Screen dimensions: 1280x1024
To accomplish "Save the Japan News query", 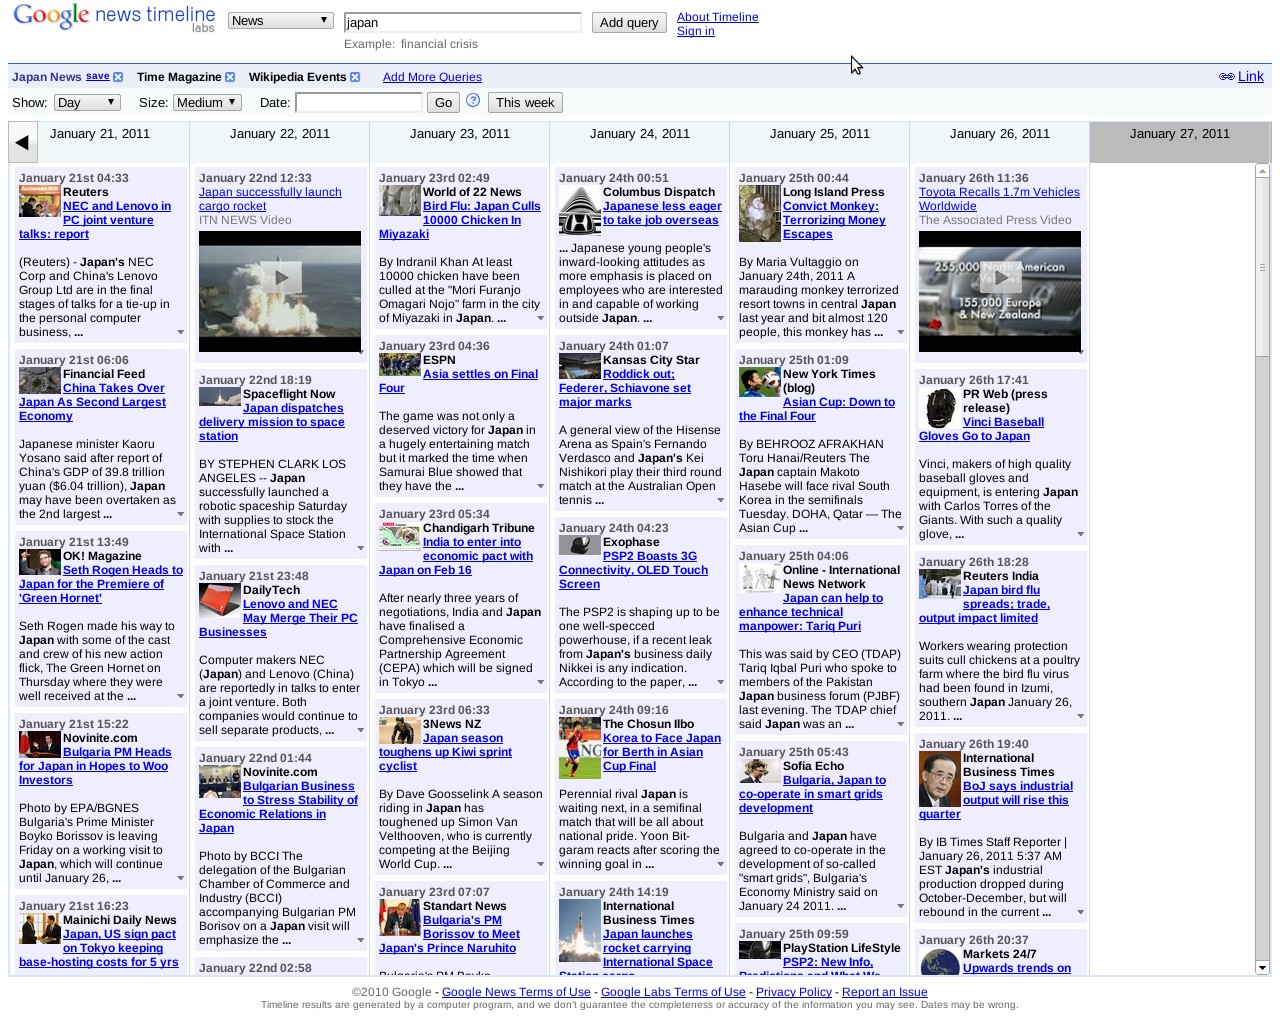I will point(97,76).
